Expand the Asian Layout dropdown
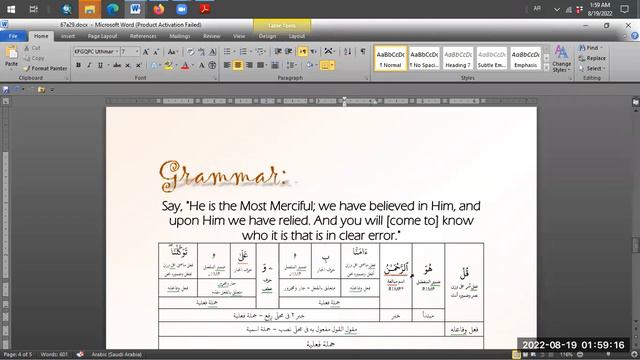The height and width of the screenshot is (360, 640). pos(329,51)
